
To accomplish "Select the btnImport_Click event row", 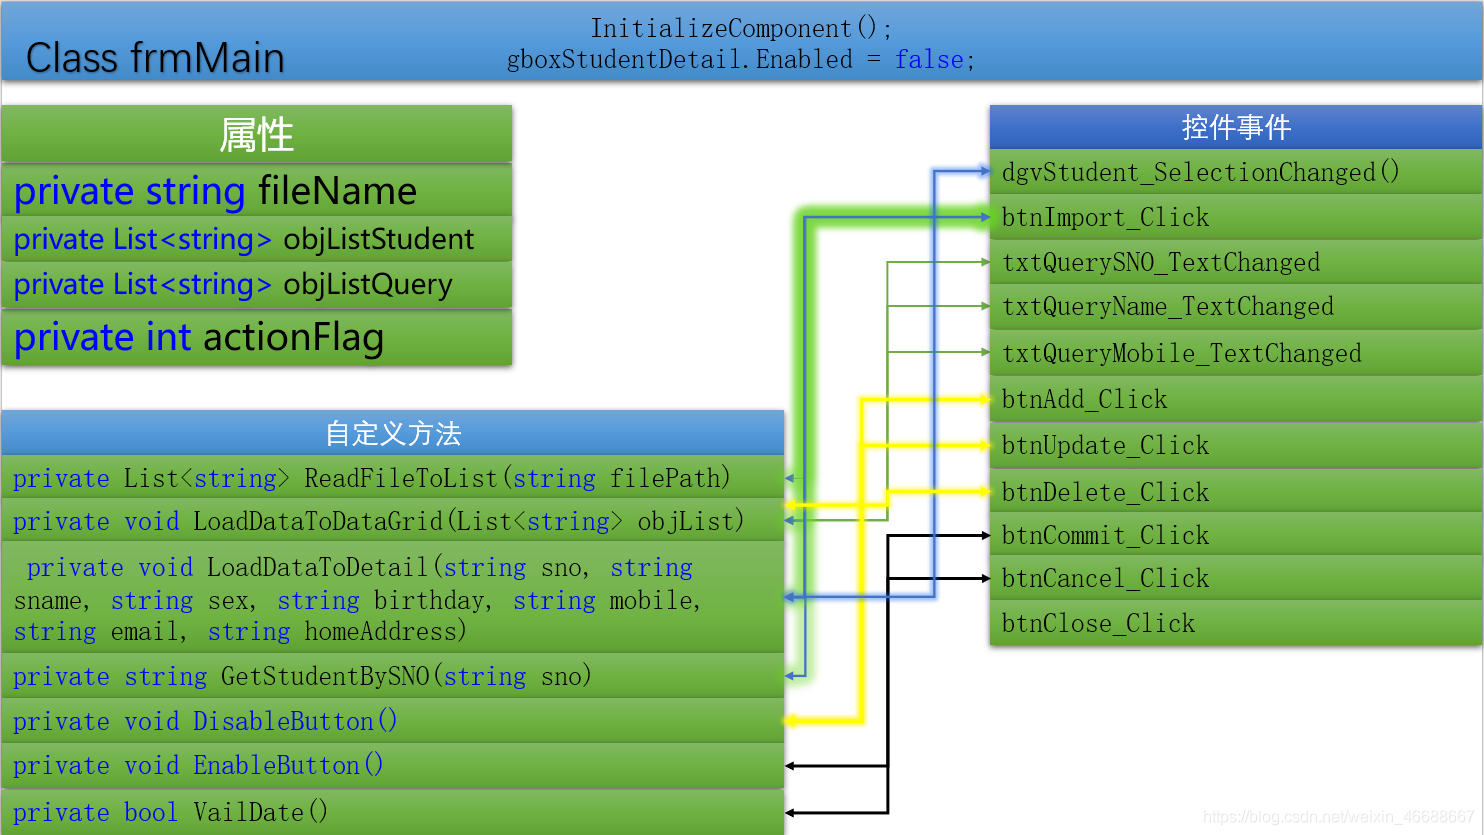I will coord(1236,217).
